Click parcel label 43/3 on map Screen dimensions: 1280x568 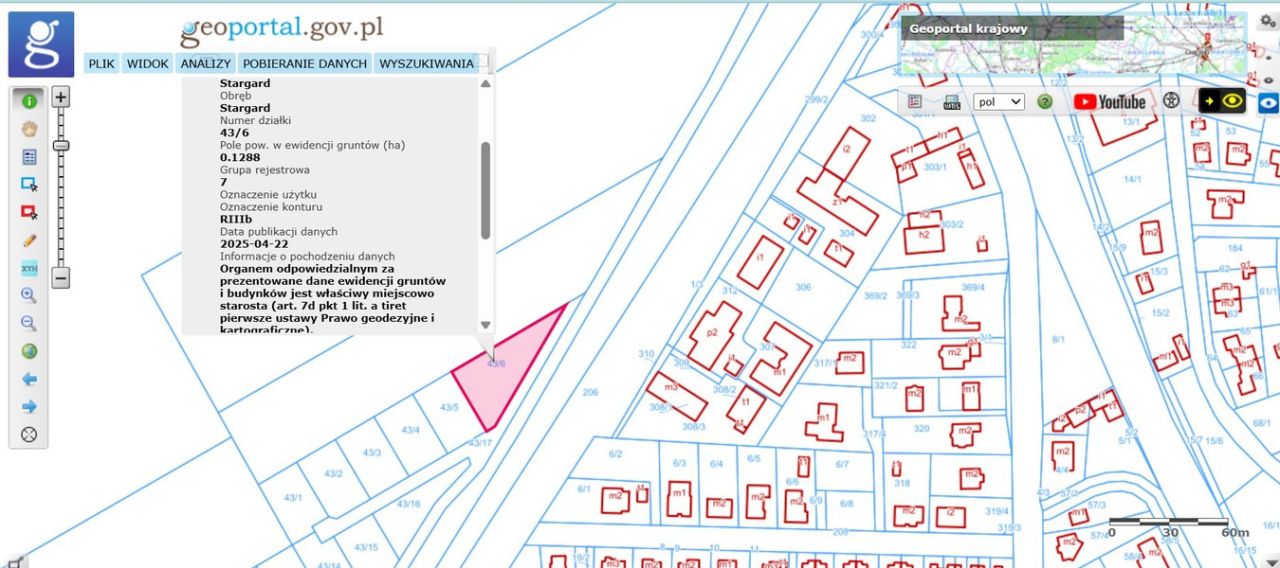[x=372, y=453]
